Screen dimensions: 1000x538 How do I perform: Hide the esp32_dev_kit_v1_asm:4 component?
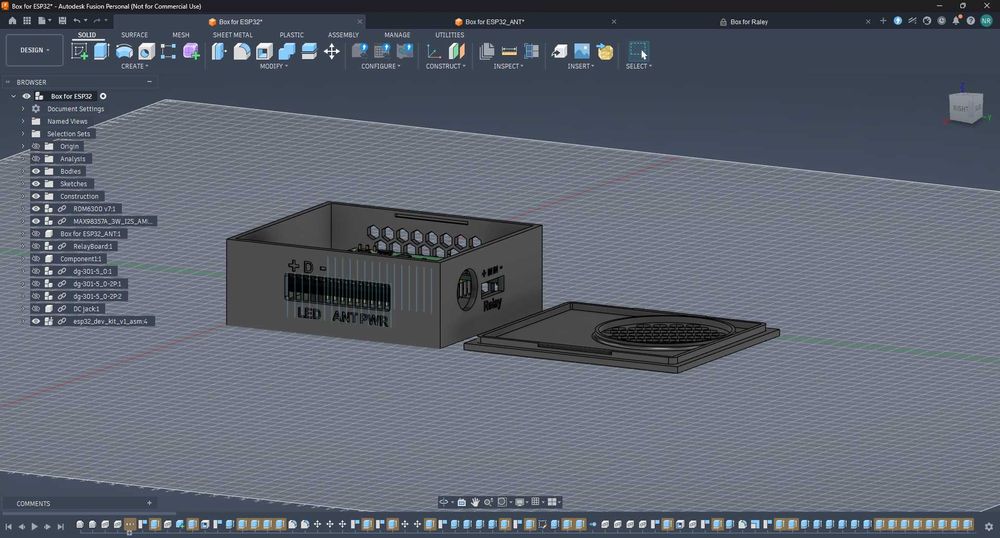[36, 321]
